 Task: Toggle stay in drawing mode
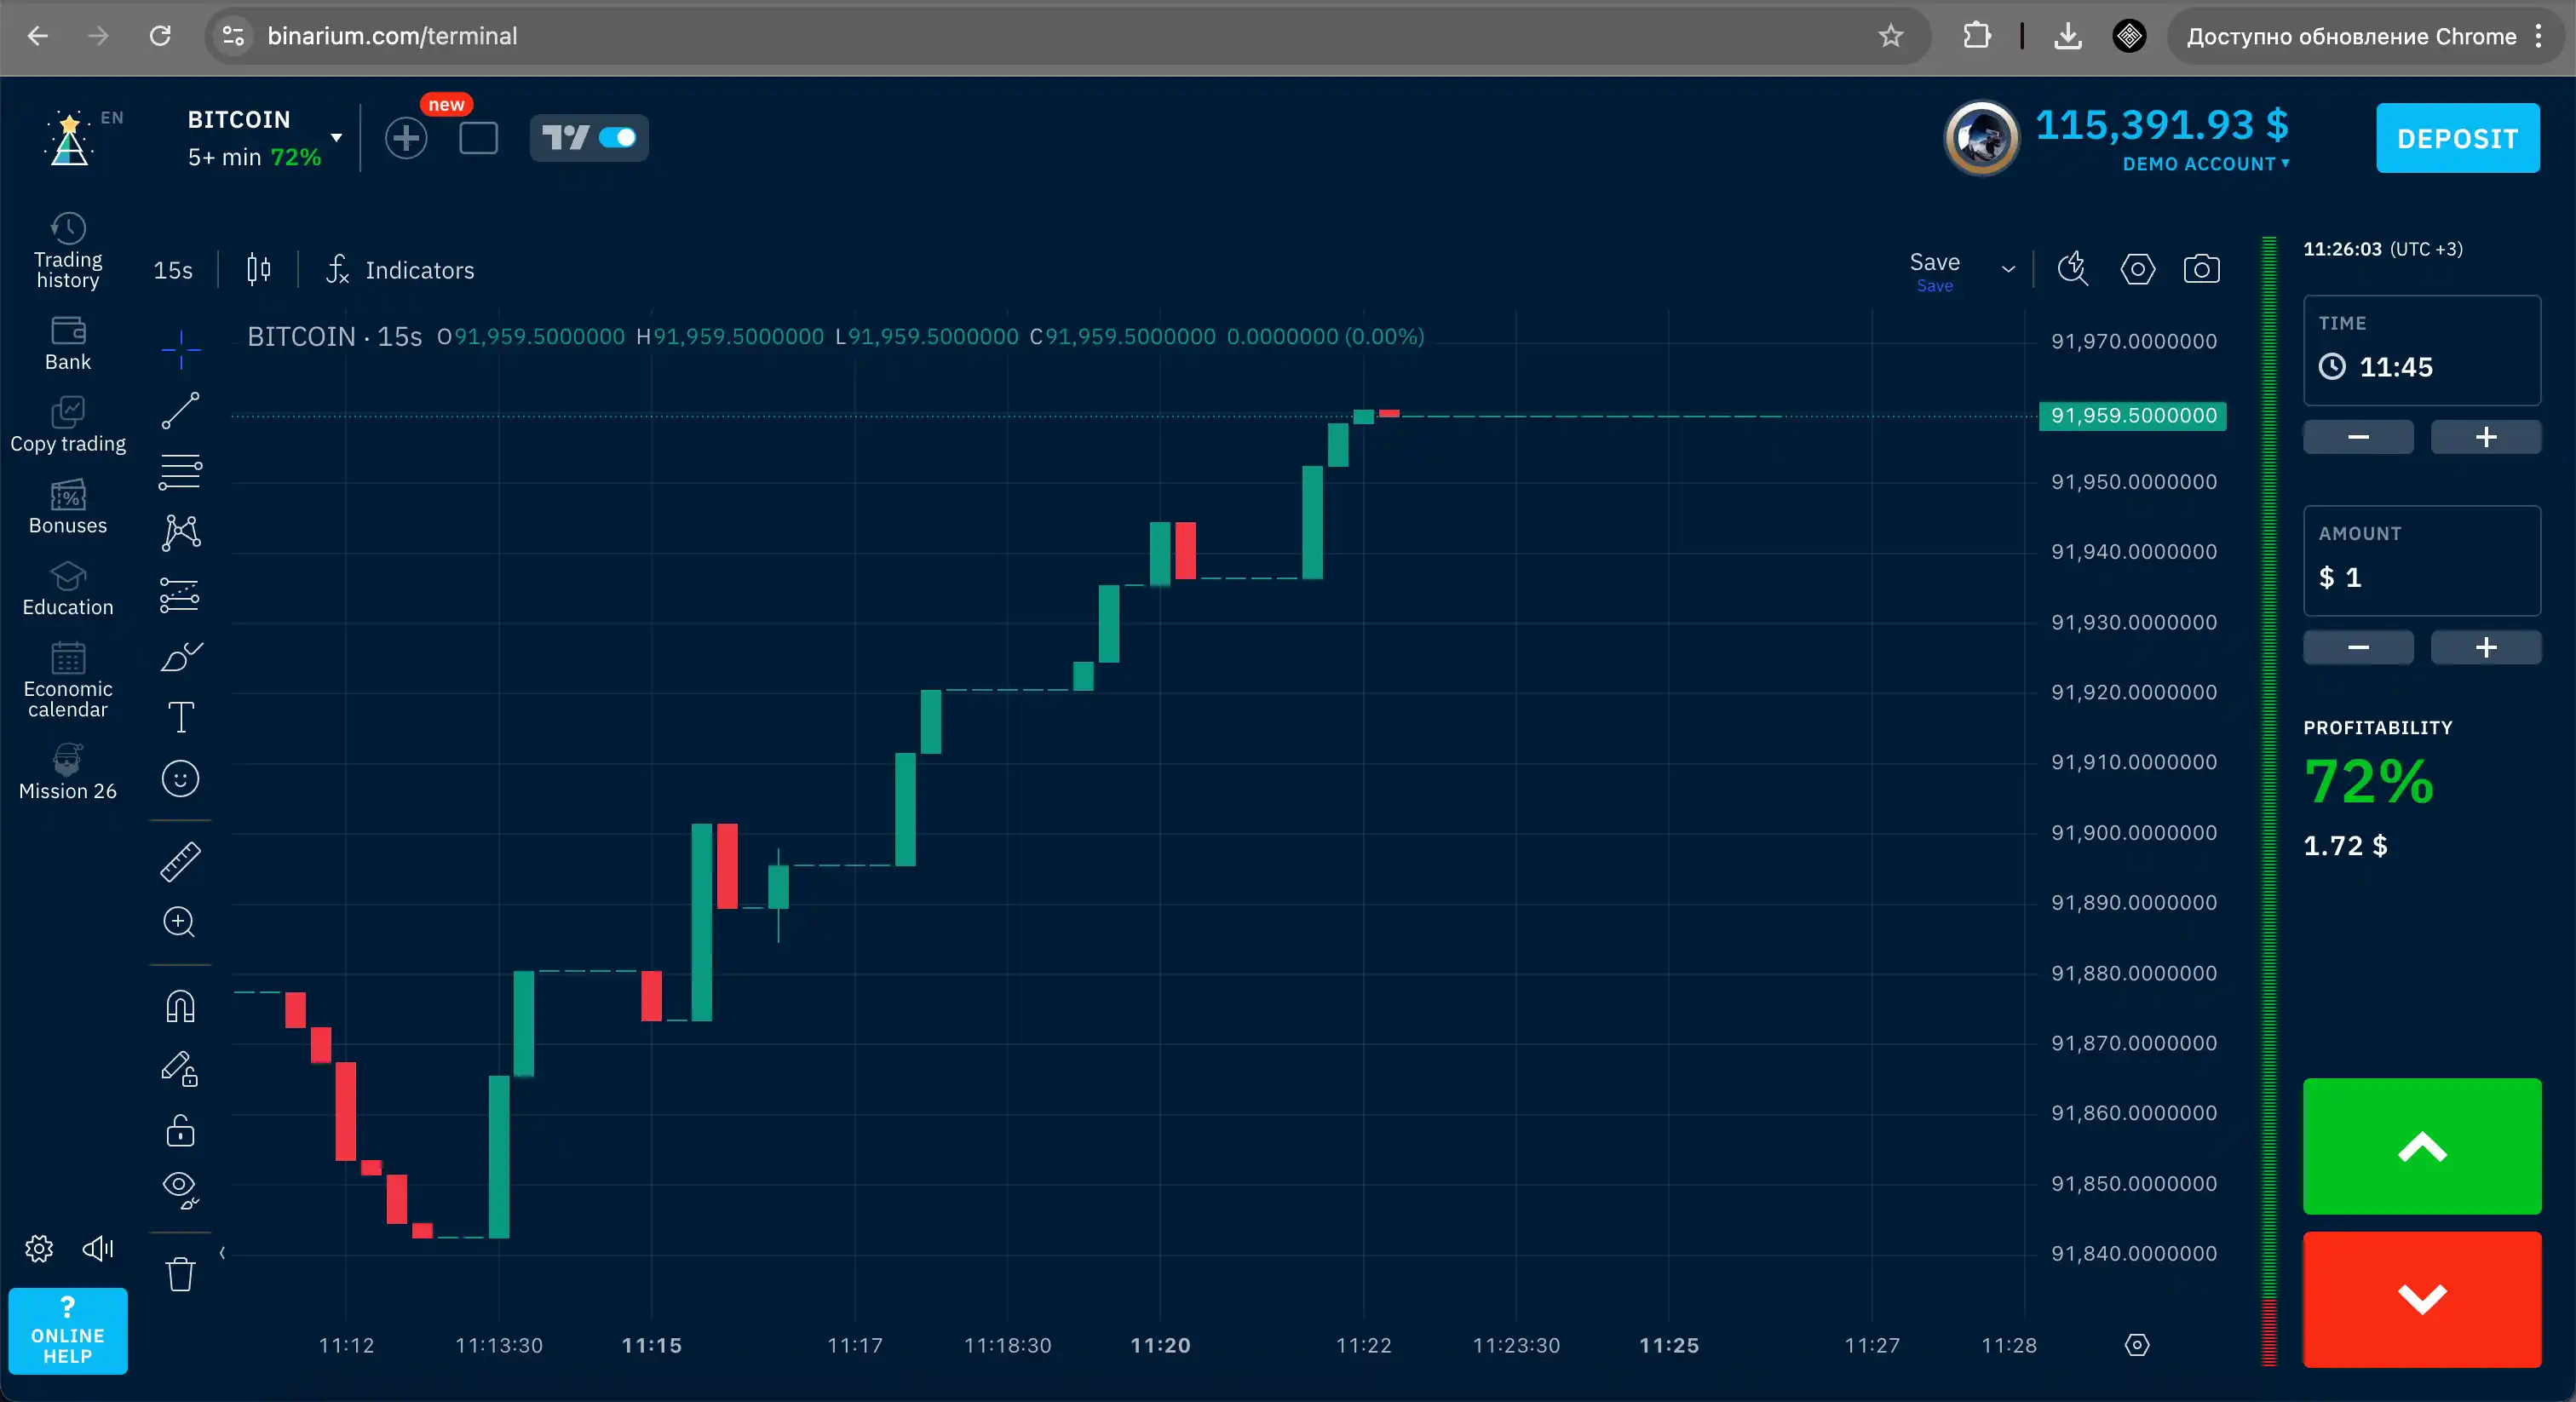(x=181, y=1069)
